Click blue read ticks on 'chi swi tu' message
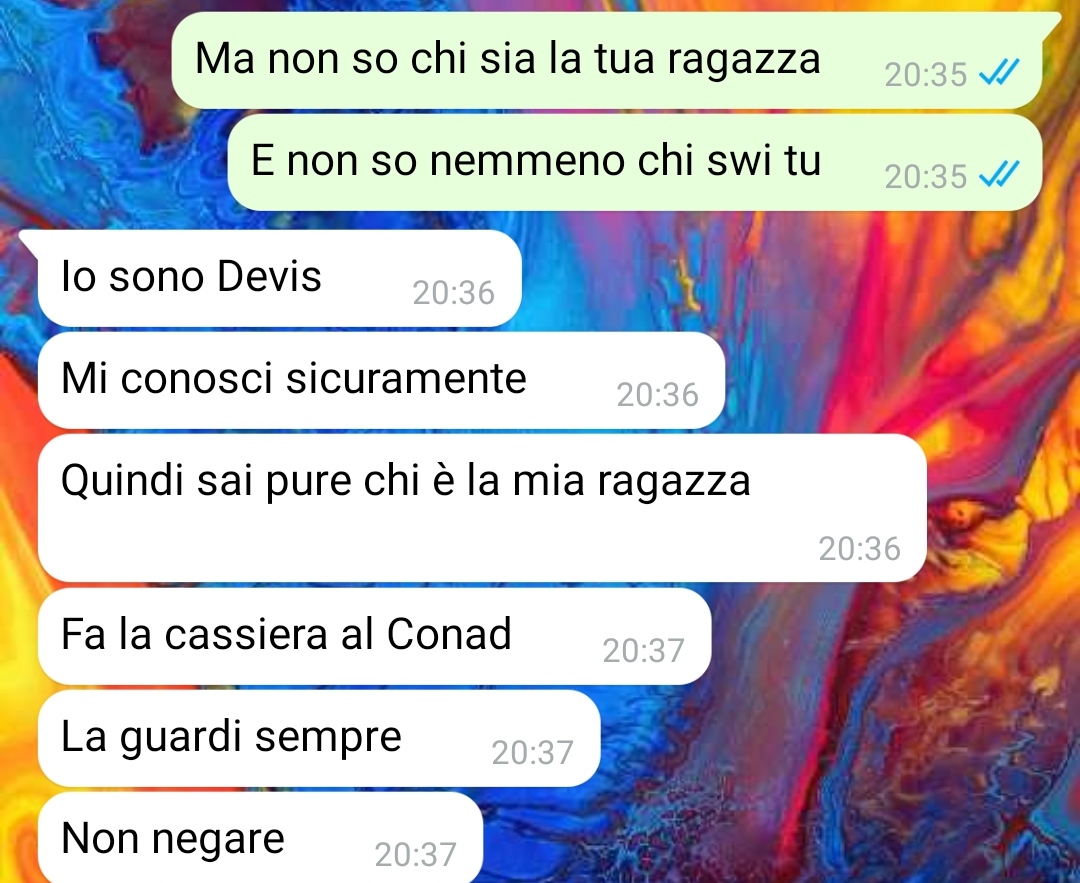Screen dimensions: 1080x883 point(999,174)
